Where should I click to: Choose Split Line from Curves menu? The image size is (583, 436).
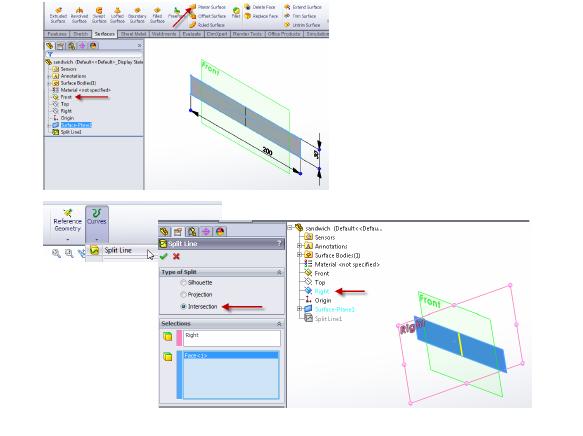[x=118, y=251]
